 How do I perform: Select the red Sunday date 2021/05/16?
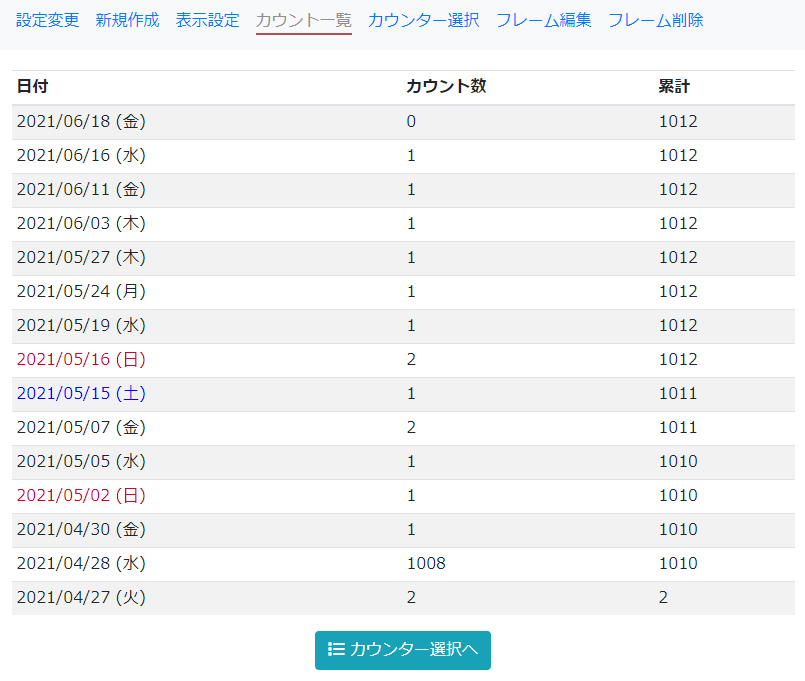coord(81,359)
